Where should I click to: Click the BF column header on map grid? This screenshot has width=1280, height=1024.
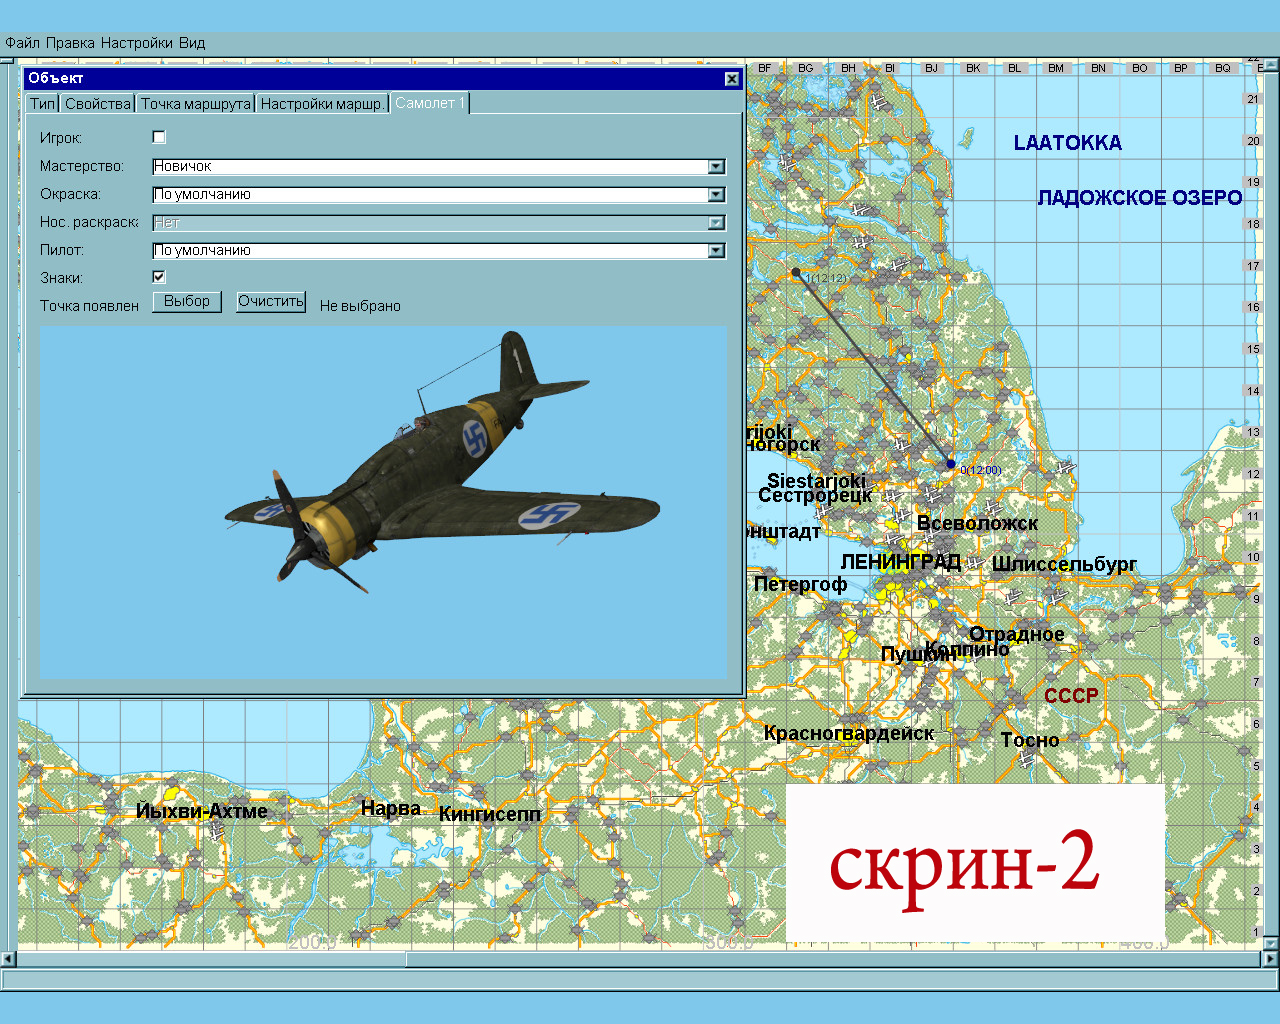point(765,68)
